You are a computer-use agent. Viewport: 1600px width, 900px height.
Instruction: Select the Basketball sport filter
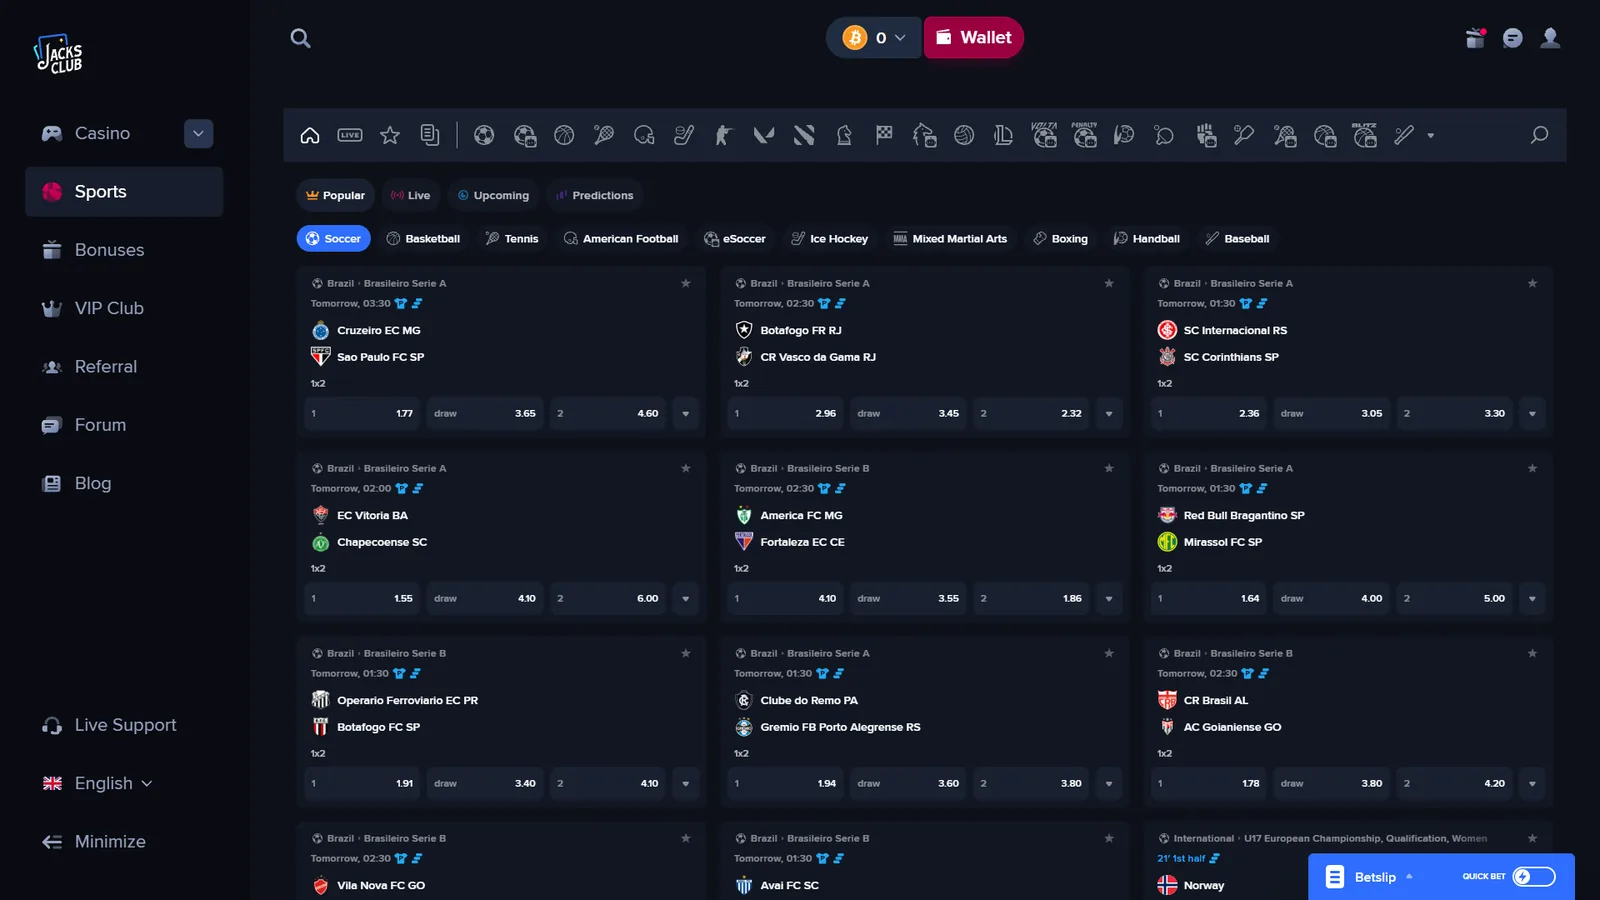(423, 239)
